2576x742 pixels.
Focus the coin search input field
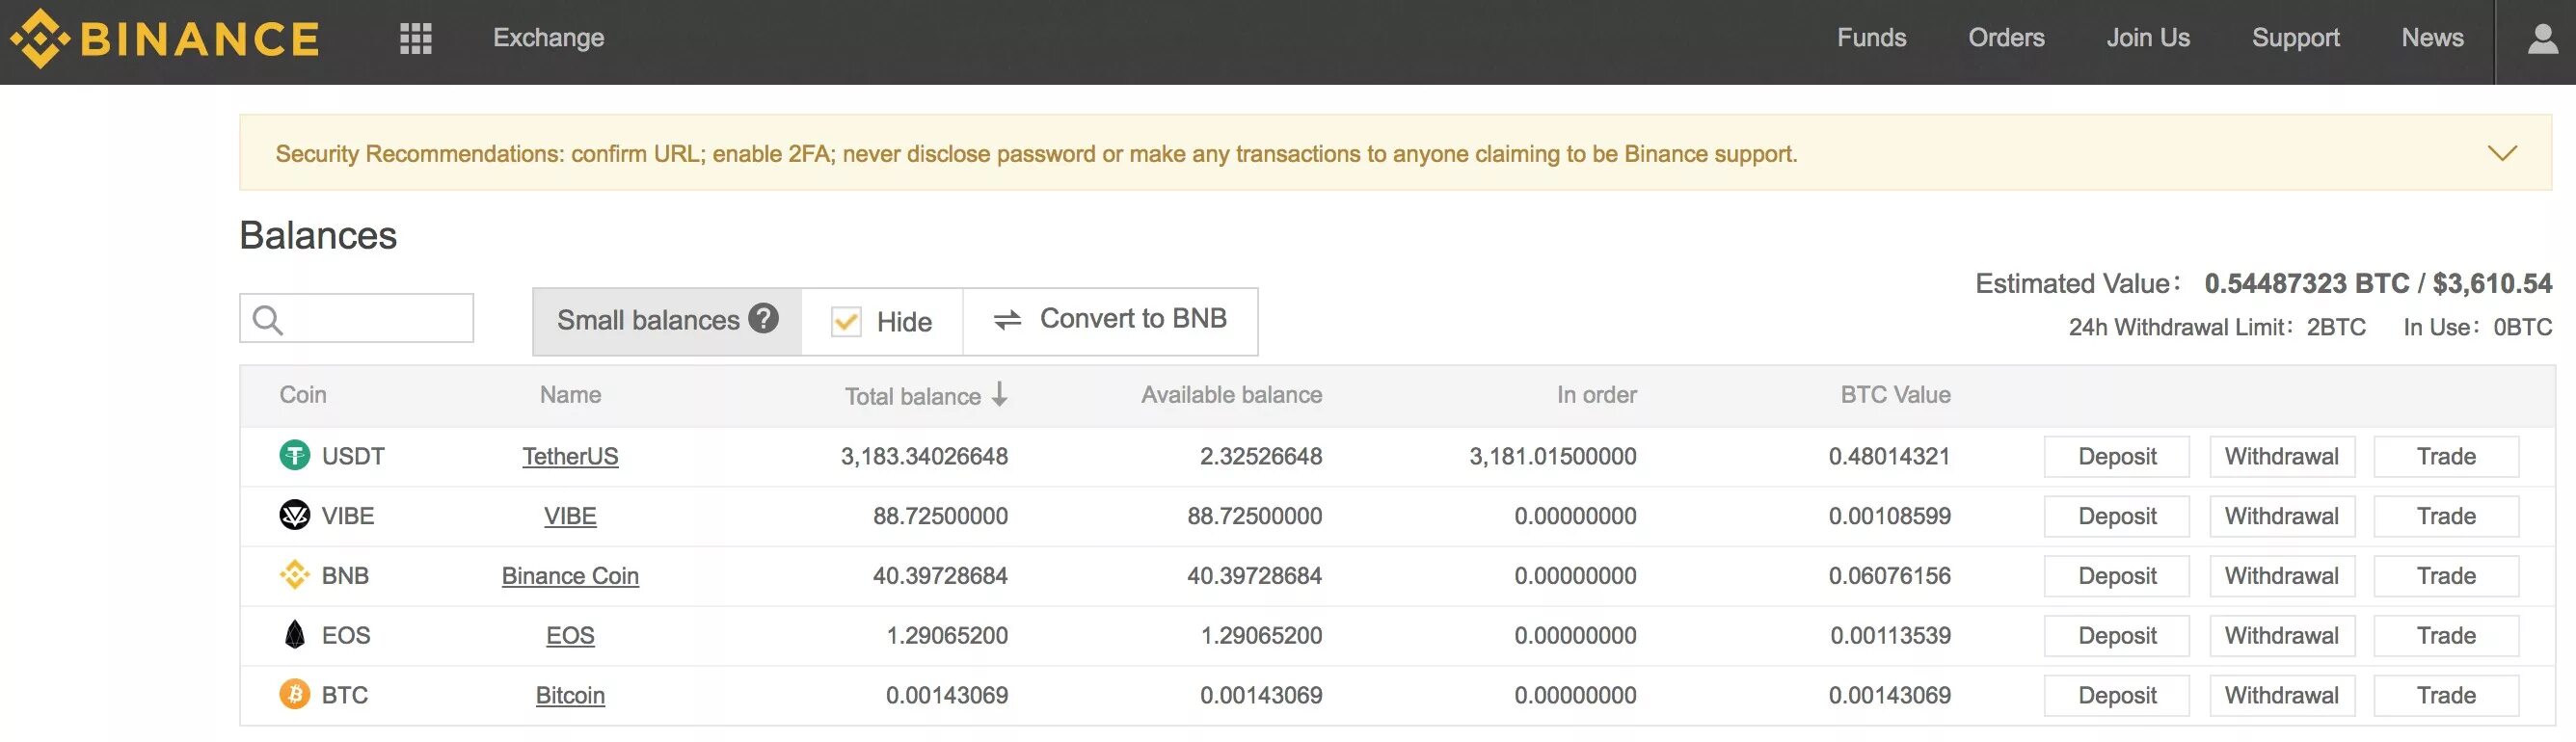356,318
